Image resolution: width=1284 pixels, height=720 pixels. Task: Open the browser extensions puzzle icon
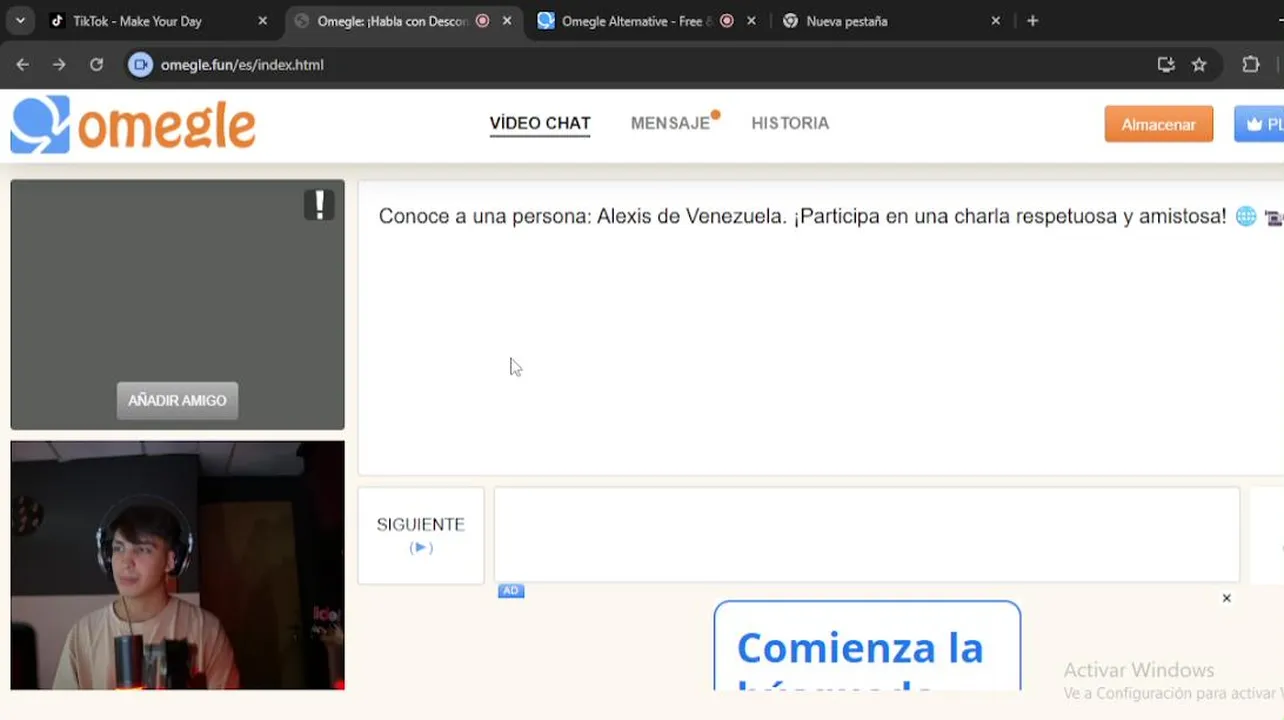point(1251,65)
